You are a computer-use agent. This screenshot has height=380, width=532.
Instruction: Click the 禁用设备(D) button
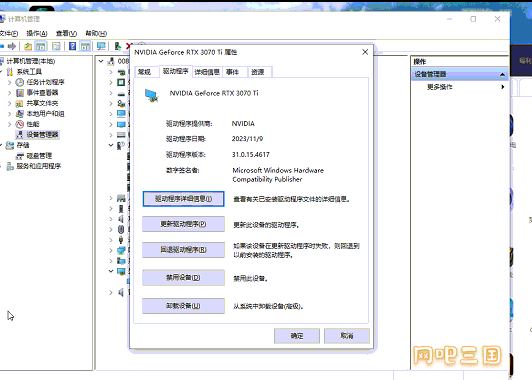(x=183, y=278)
